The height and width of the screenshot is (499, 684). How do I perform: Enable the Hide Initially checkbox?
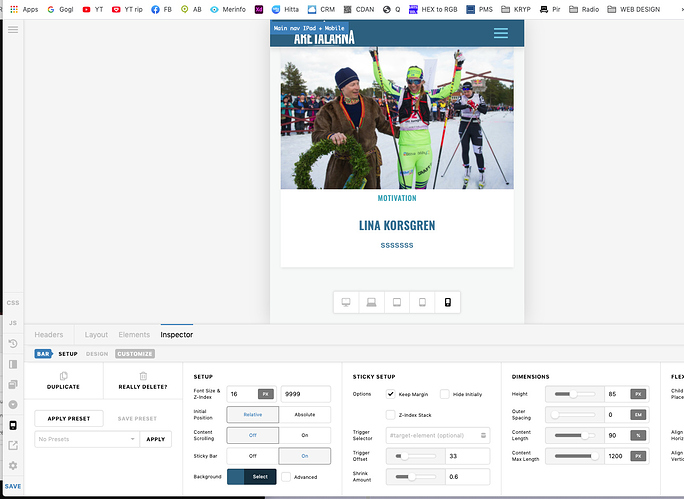click(x=445, y=394)
